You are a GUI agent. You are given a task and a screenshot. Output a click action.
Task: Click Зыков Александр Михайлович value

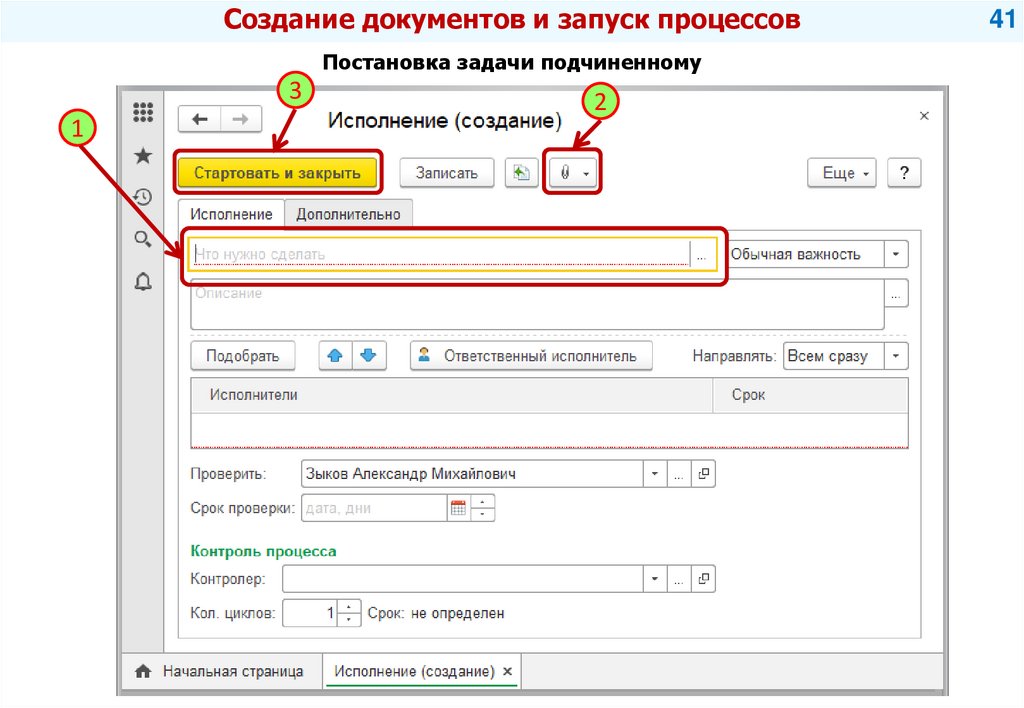coord(411,474)
